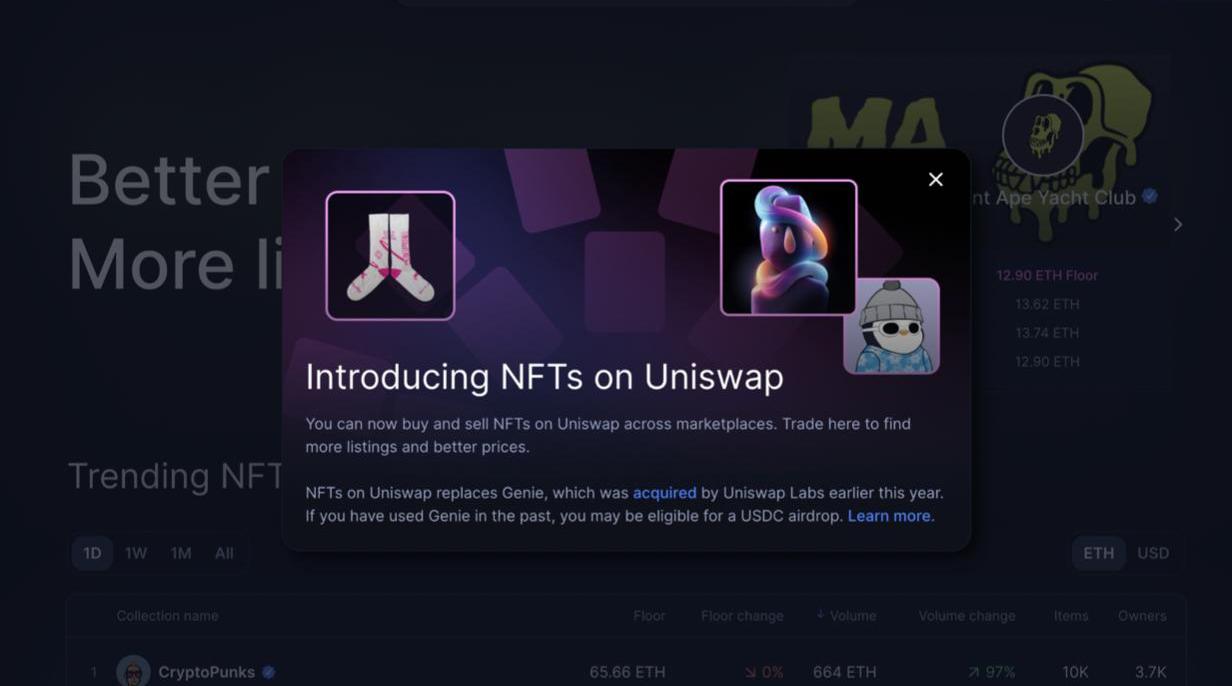1232x686 pixels.
Task: Close the Introducing NFTs popup
Action: (x=935, y=179)
